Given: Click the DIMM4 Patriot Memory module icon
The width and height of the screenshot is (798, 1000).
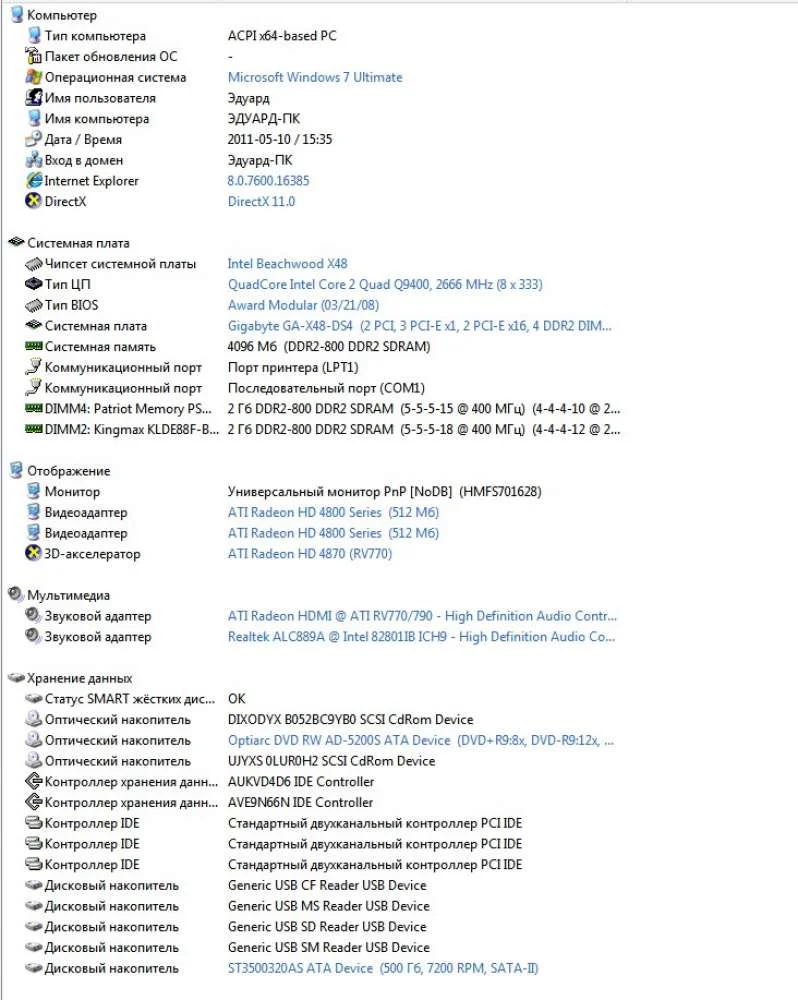Looking at the screenshot, I should click(34, 408).
